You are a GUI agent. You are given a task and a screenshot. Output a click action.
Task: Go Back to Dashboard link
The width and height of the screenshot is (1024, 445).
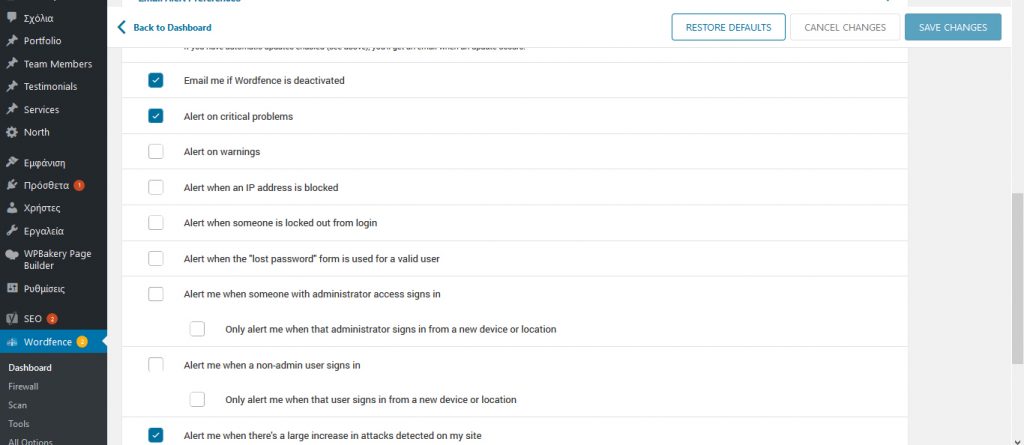(165, 28)
